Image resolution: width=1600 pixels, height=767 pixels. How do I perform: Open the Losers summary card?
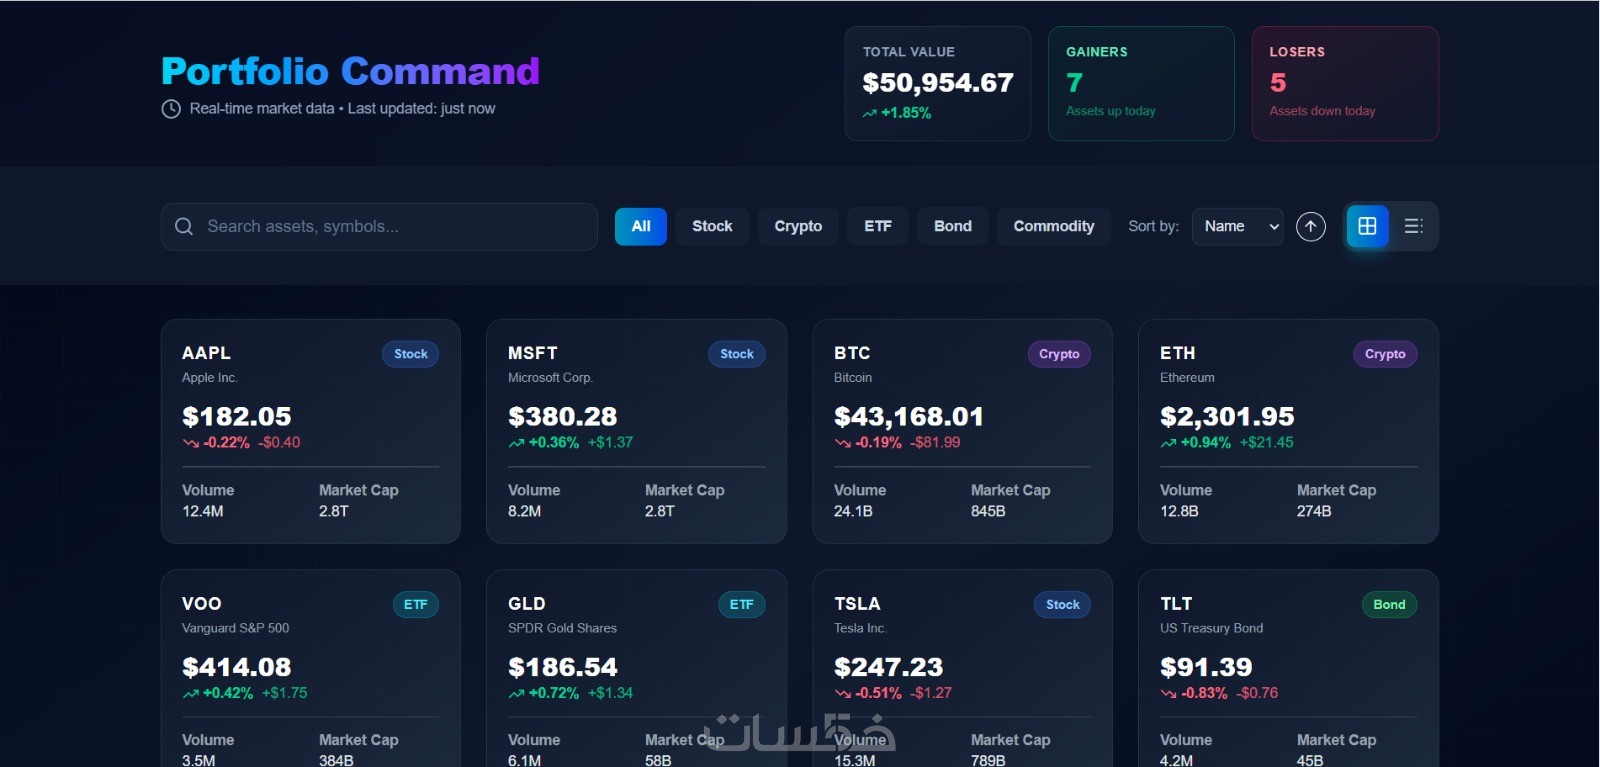point(1345,84)
